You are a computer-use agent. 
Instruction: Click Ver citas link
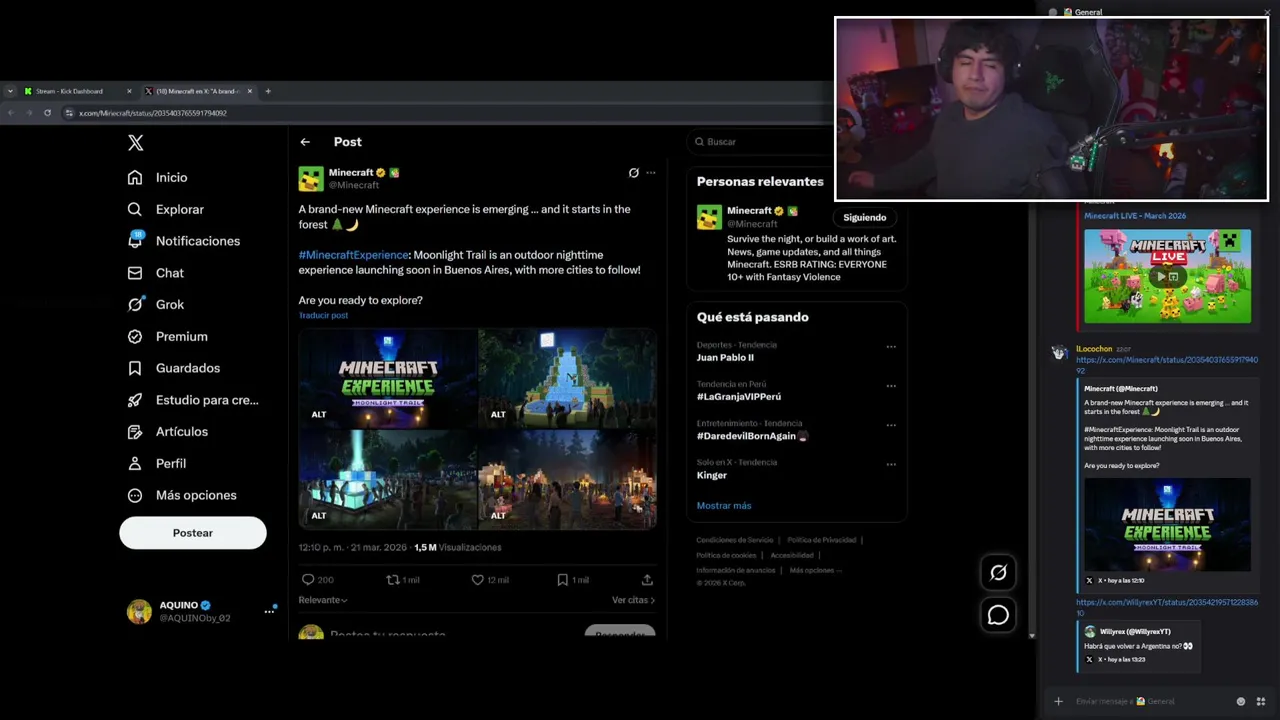(634, 600)
